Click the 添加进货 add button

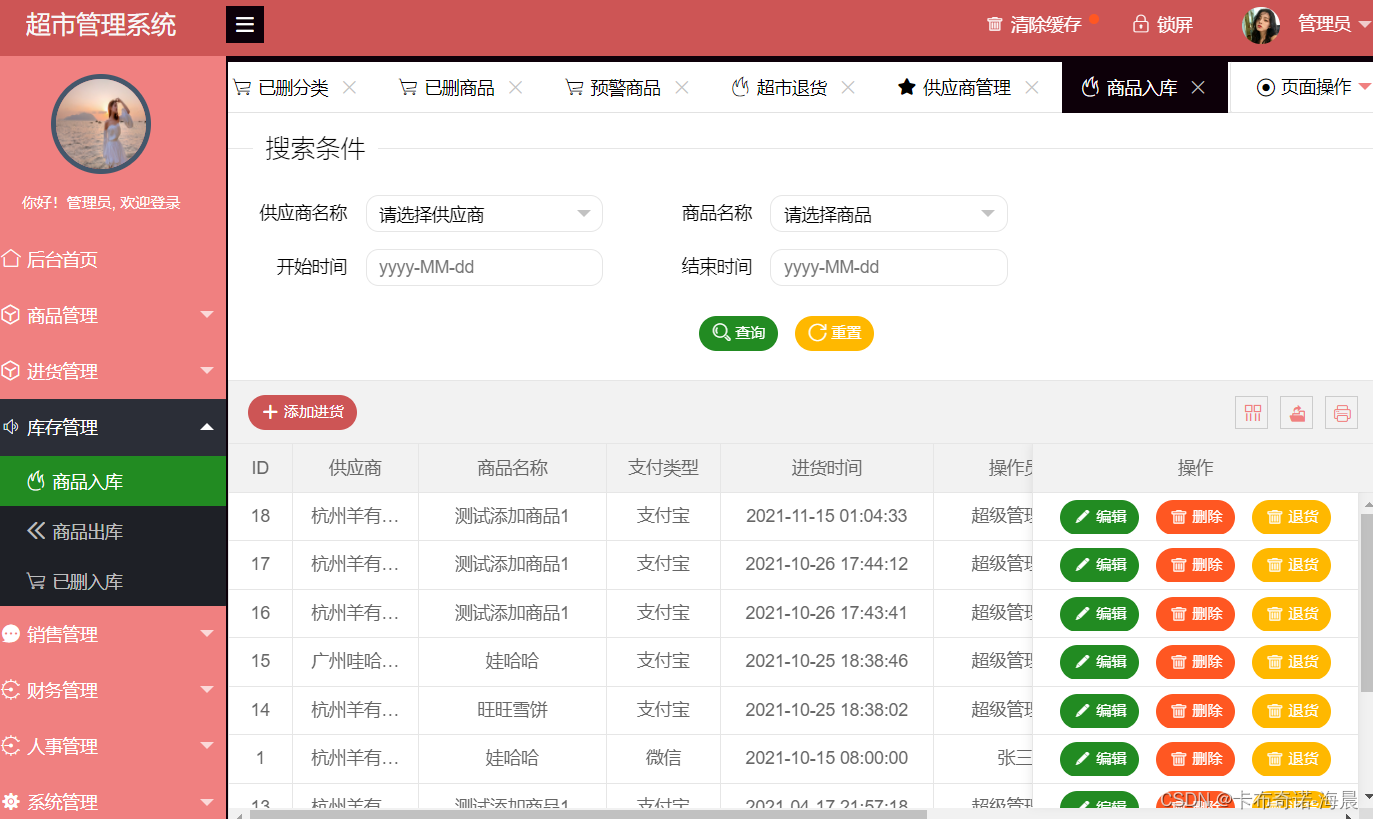(302, 412)
